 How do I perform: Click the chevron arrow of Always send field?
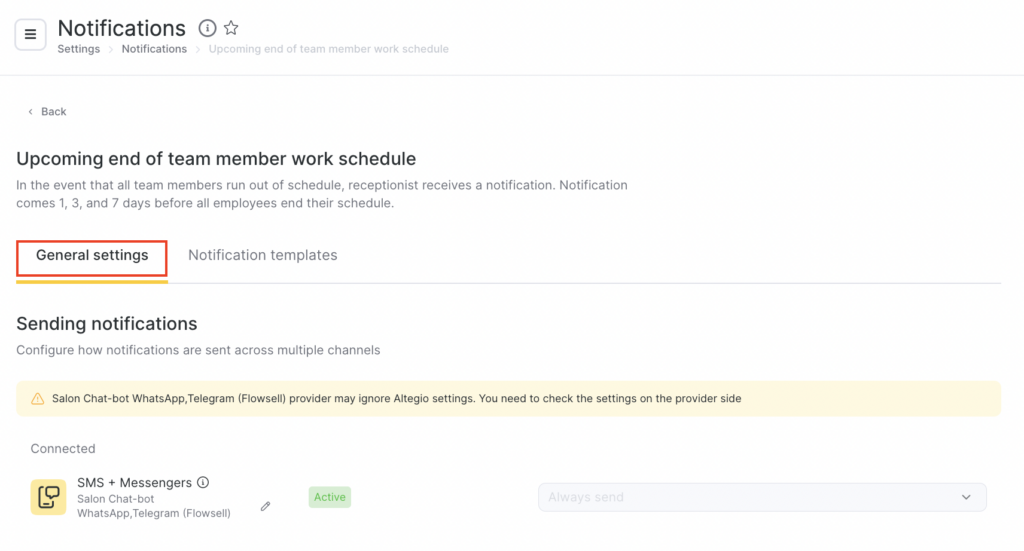[x=966, y=497]
